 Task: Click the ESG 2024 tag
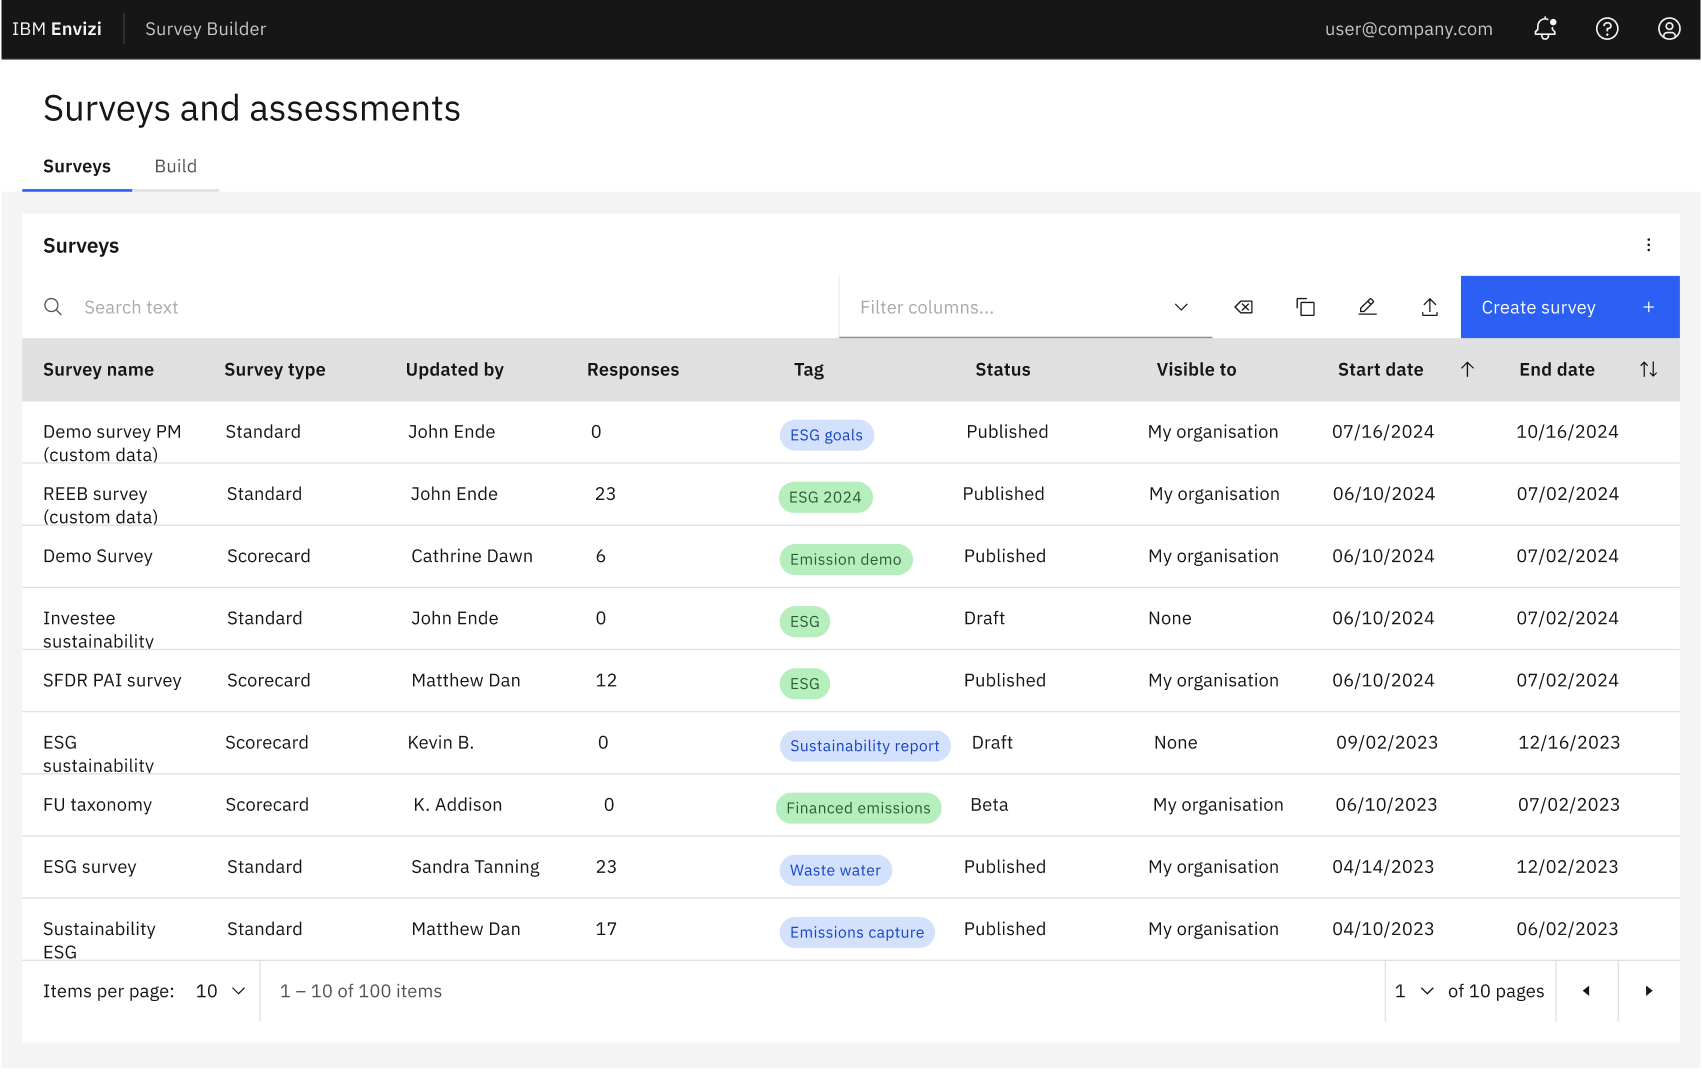[825, 497]
